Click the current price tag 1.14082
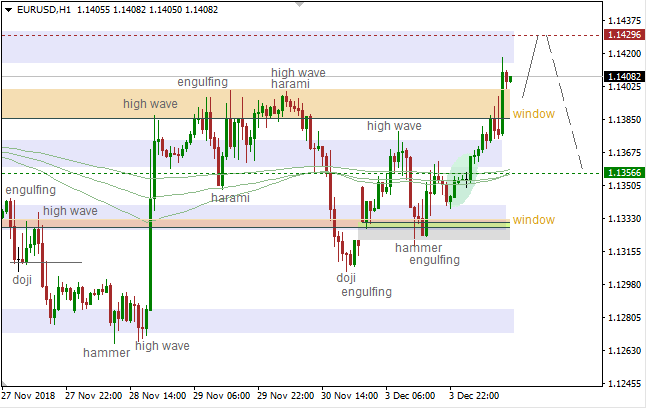The width and height of the screenshot is (647, 409). [x=623, y=76]
